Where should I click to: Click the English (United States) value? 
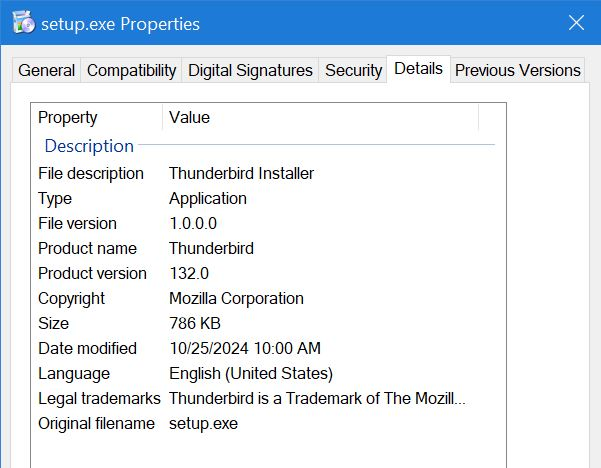pyautogui.click(x=251, y=374)
